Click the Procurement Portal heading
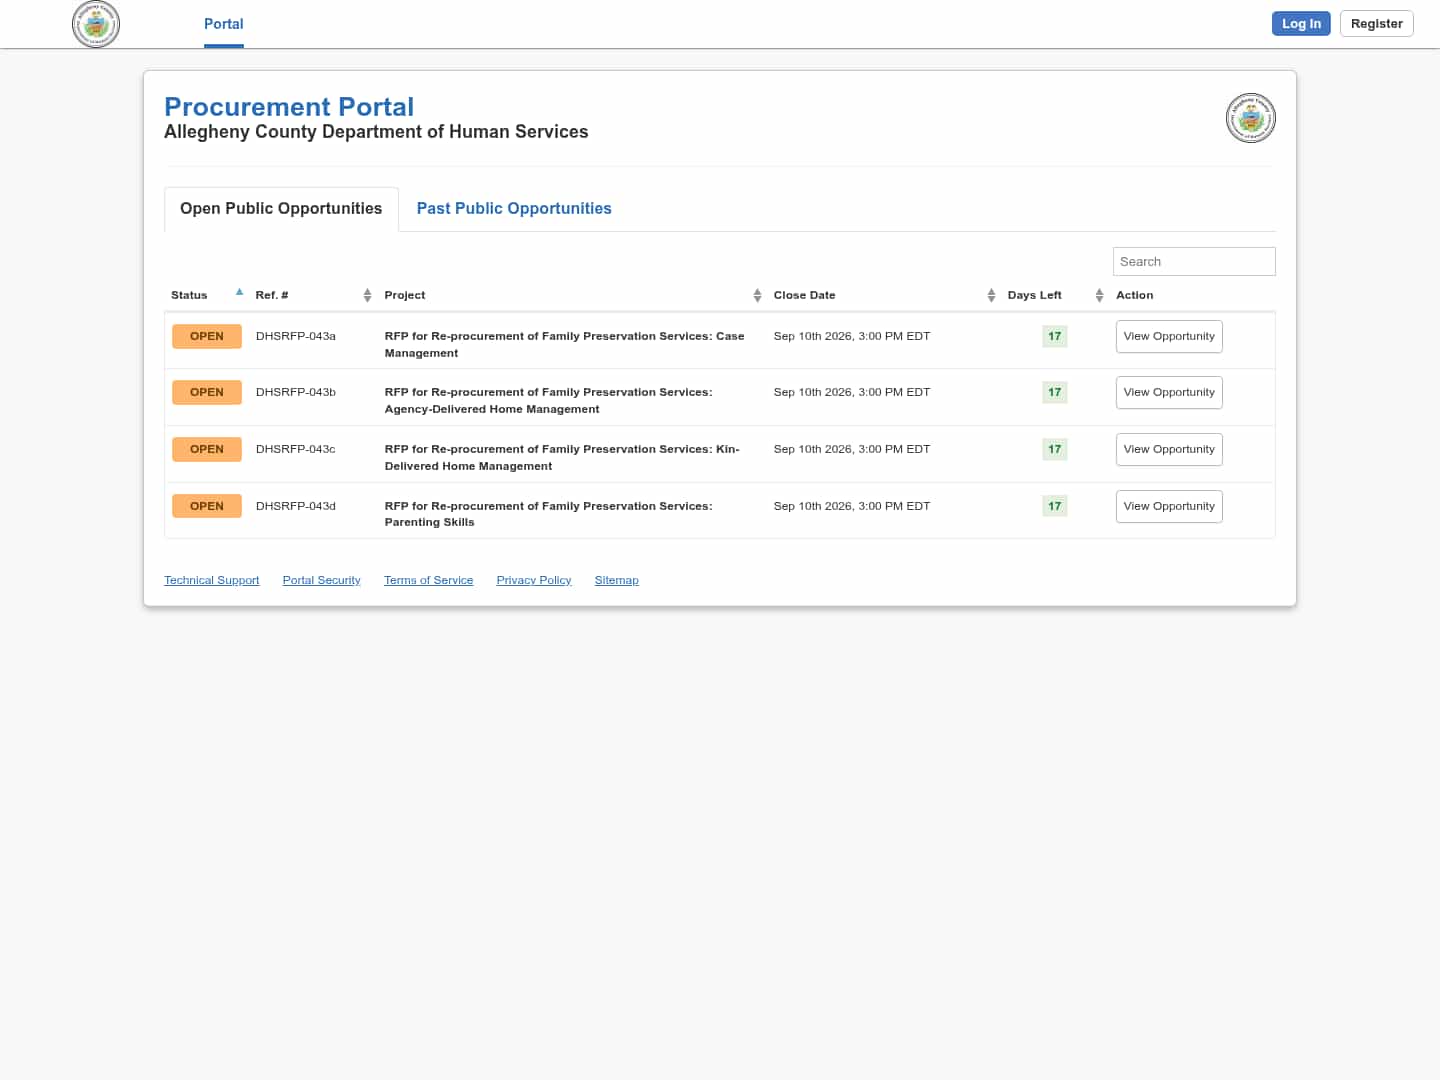The height and width of the screenshot is (1080, 1440). click(x=289, y=107)
